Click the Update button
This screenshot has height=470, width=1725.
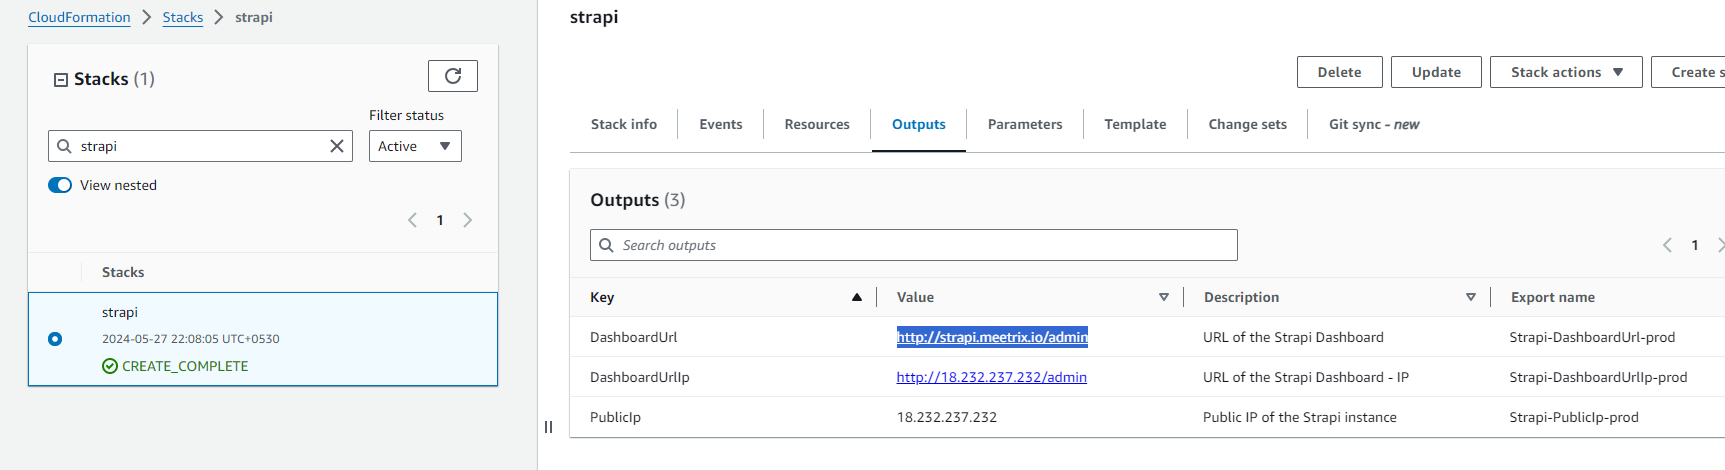click(1436, 72)
